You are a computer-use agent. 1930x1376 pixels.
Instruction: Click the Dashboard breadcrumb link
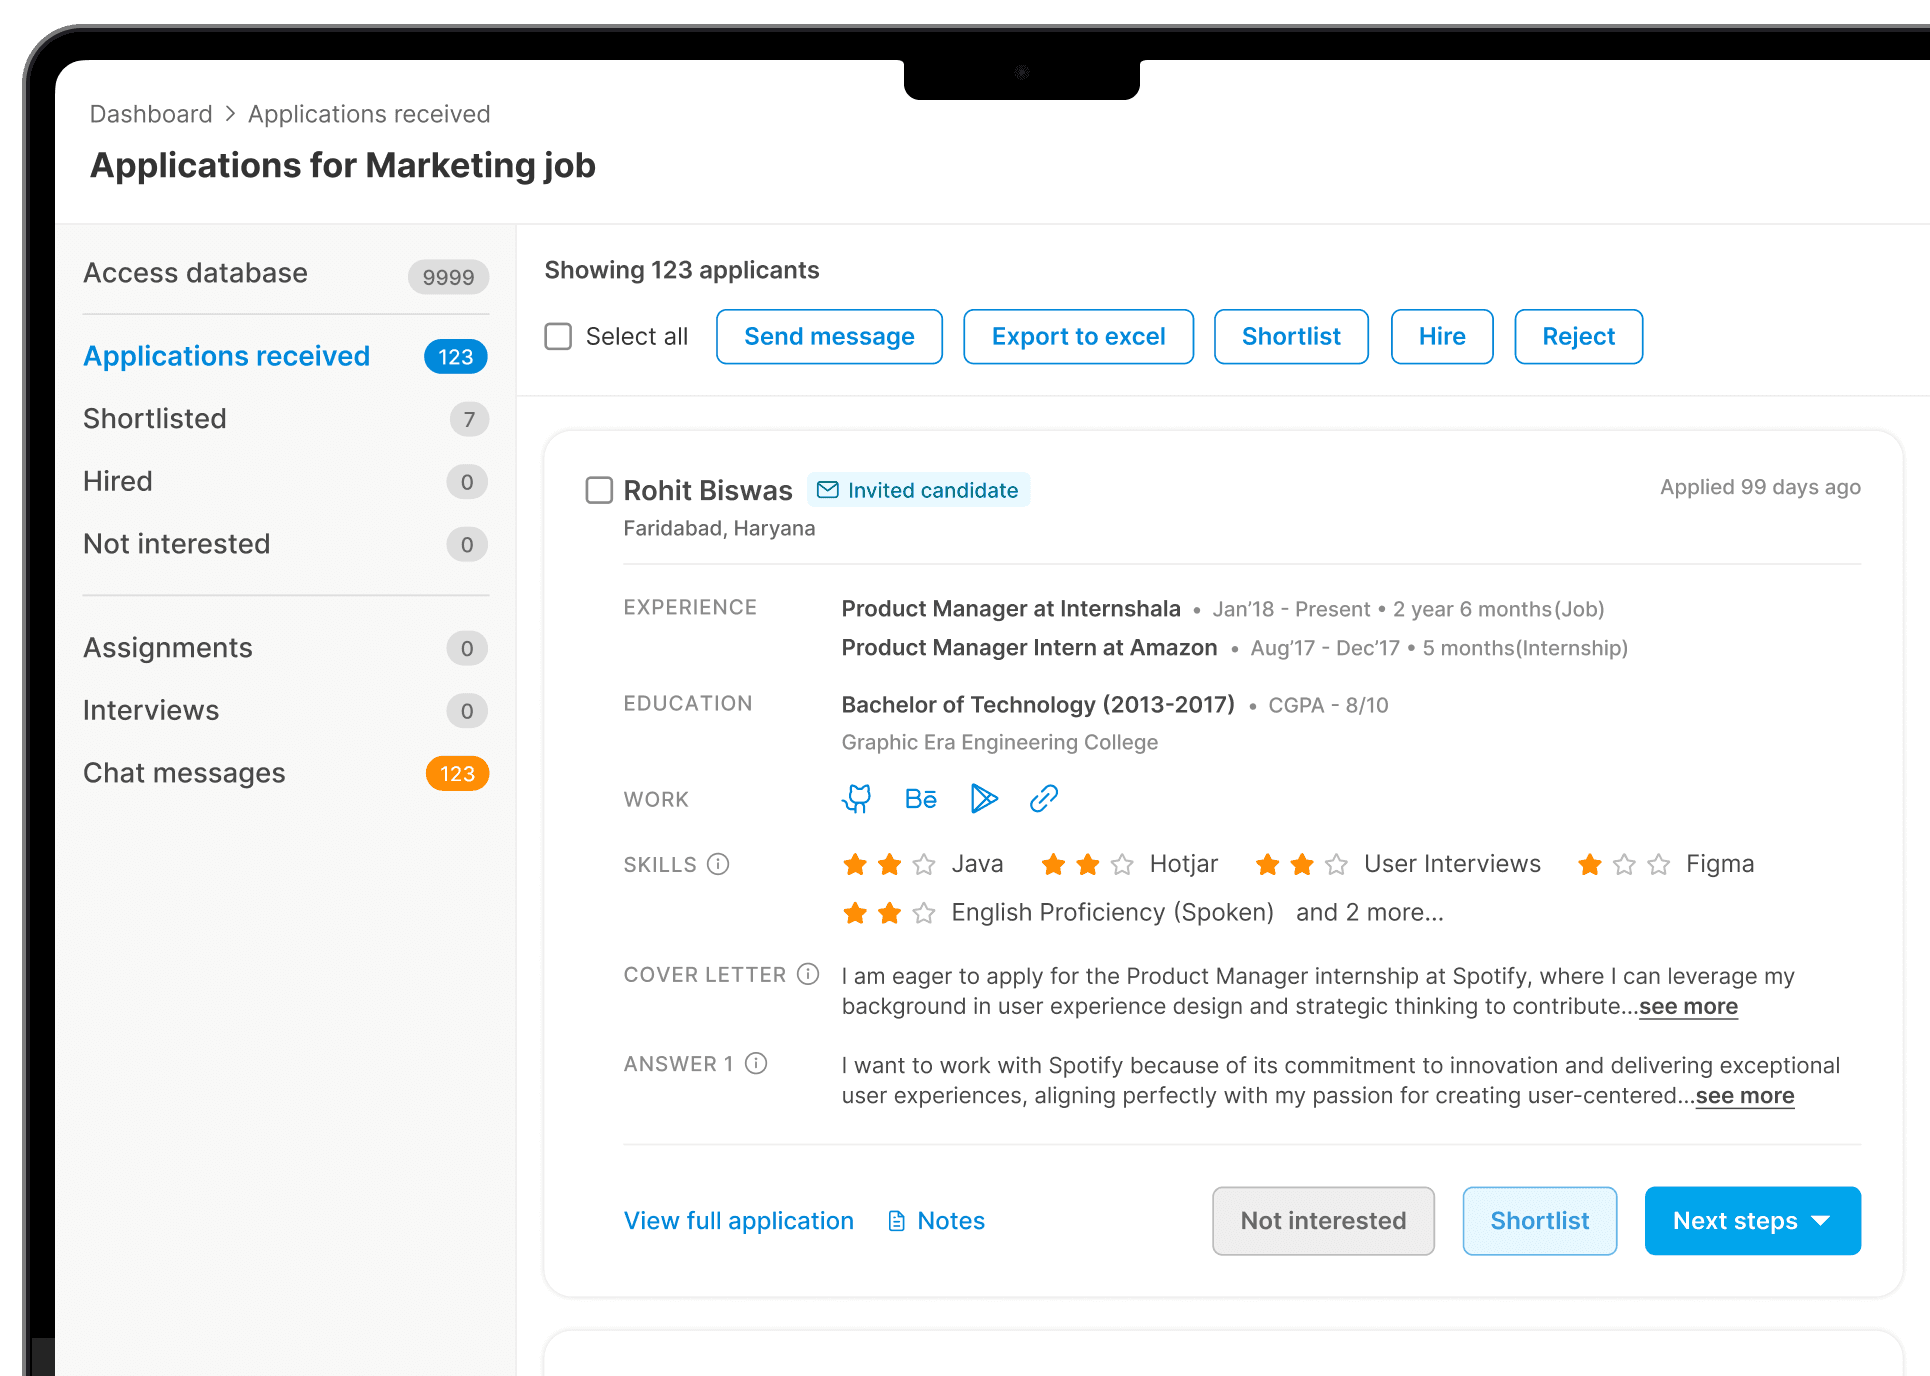[x=151, y=114]
